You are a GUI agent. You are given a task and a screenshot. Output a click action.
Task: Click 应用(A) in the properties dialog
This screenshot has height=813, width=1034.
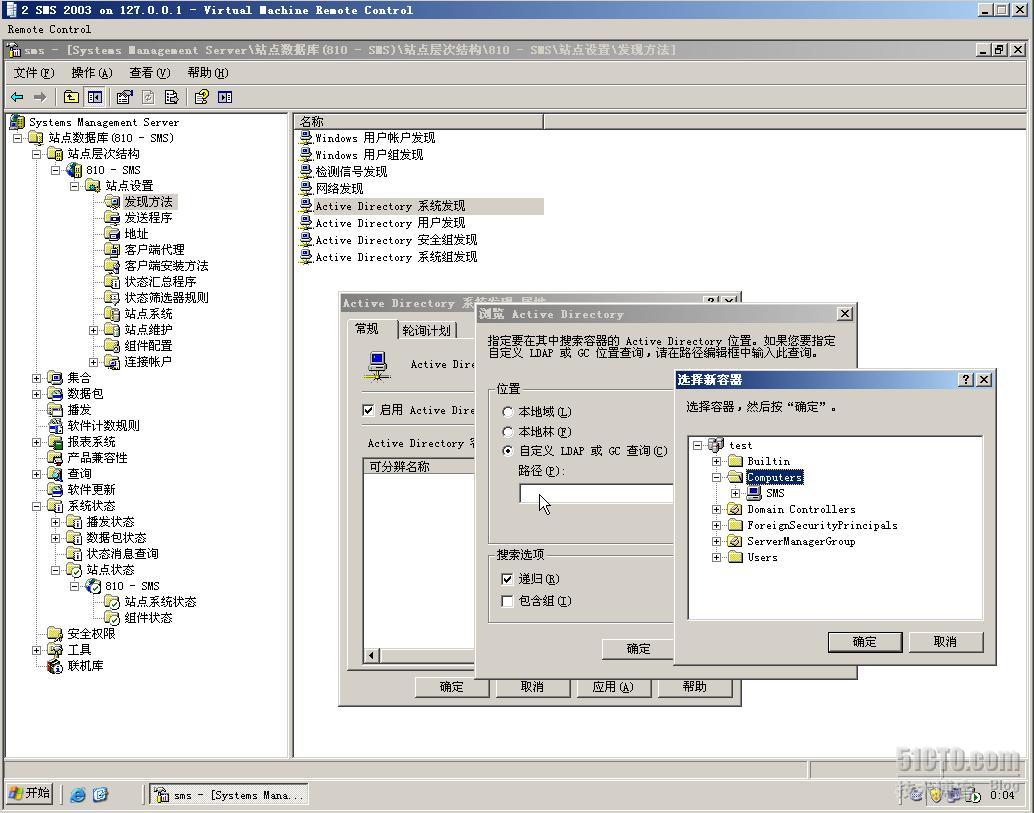(613, 687)
